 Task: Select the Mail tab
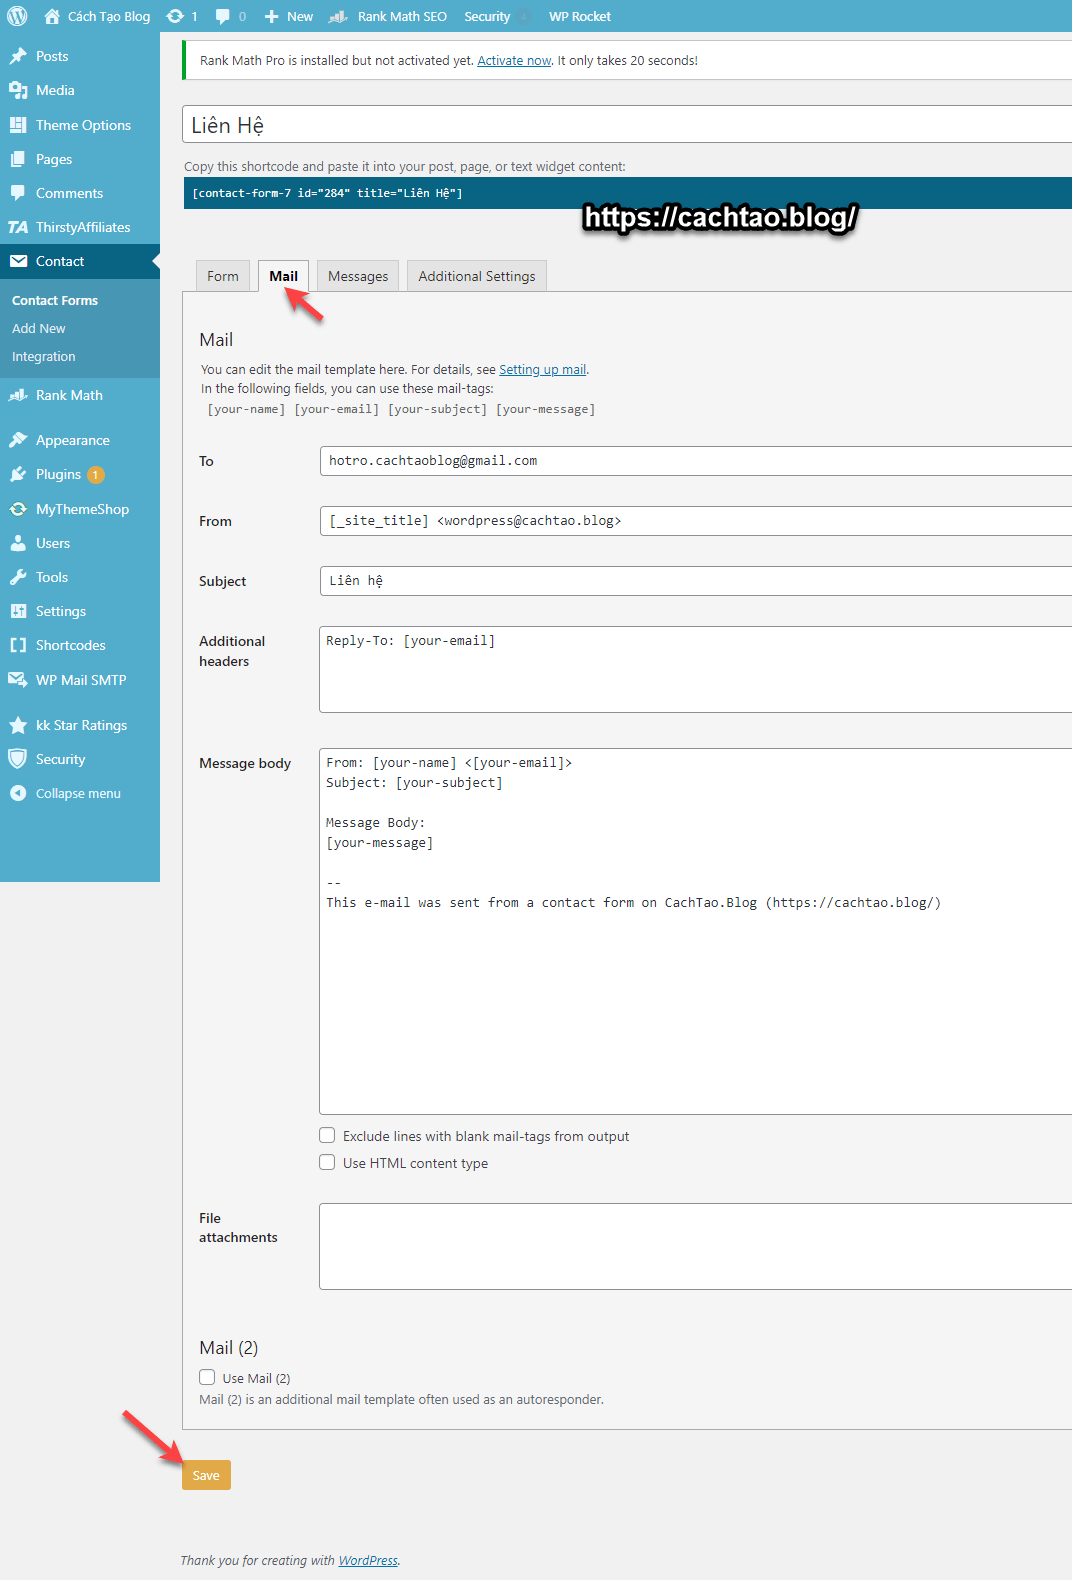(283, 276)
